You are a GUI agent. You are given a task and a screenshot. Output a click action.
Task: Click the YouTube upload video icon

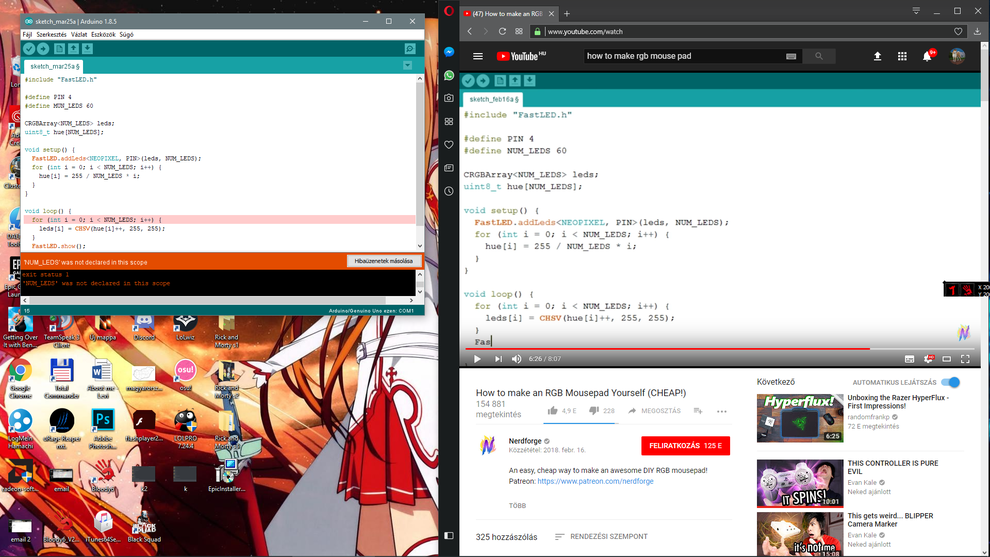878,56
